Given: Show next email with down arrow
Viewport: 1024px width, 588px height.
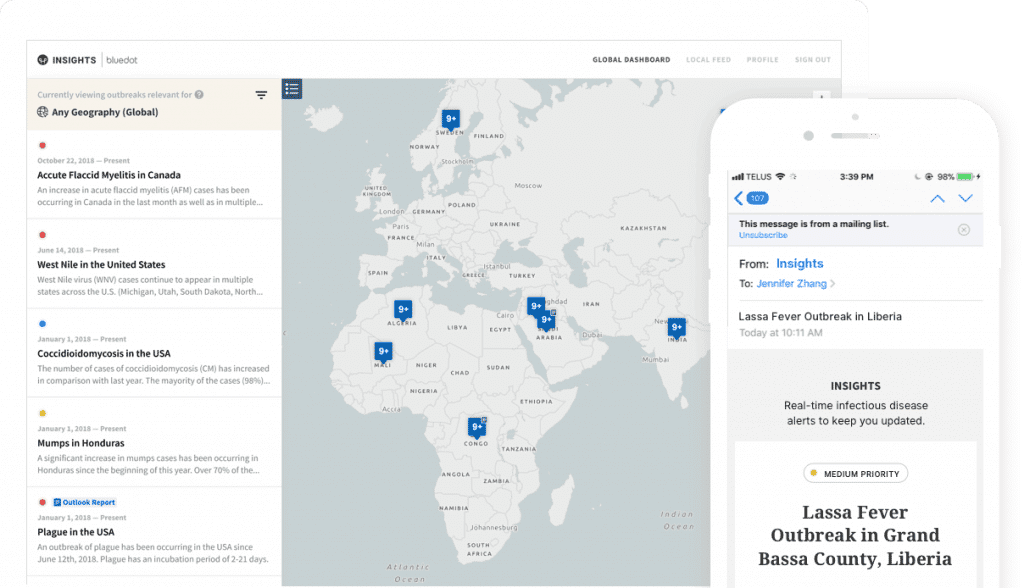Looking at the screenshot, I should pyautogui.click(x=965, y=198).
